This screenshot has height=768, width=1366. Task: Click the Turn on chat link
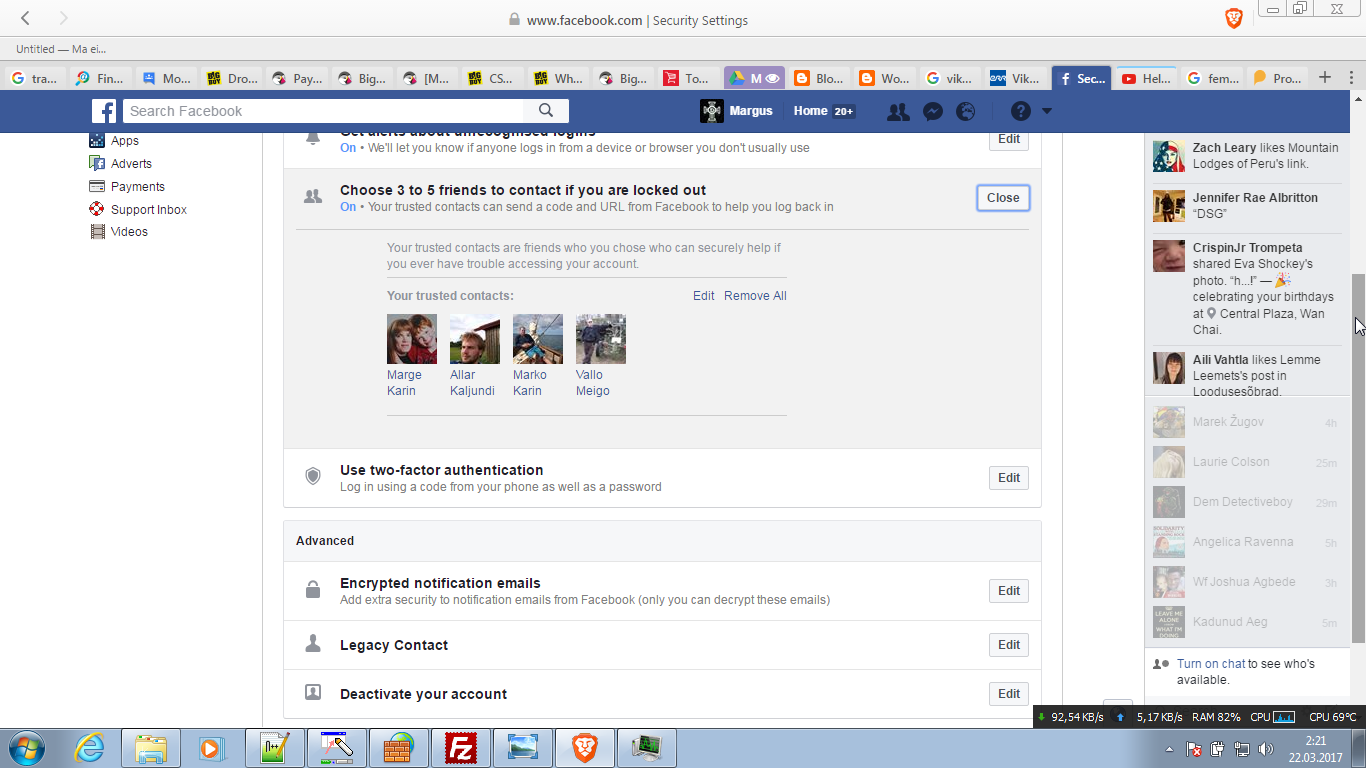click(1211, 664)
